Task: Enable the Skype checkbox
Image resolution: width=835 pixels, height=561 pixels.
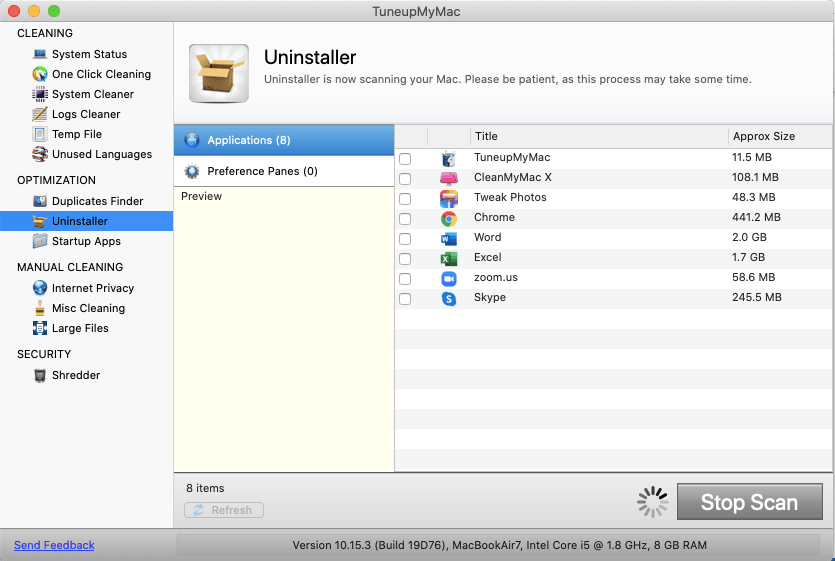Action: 405,299
